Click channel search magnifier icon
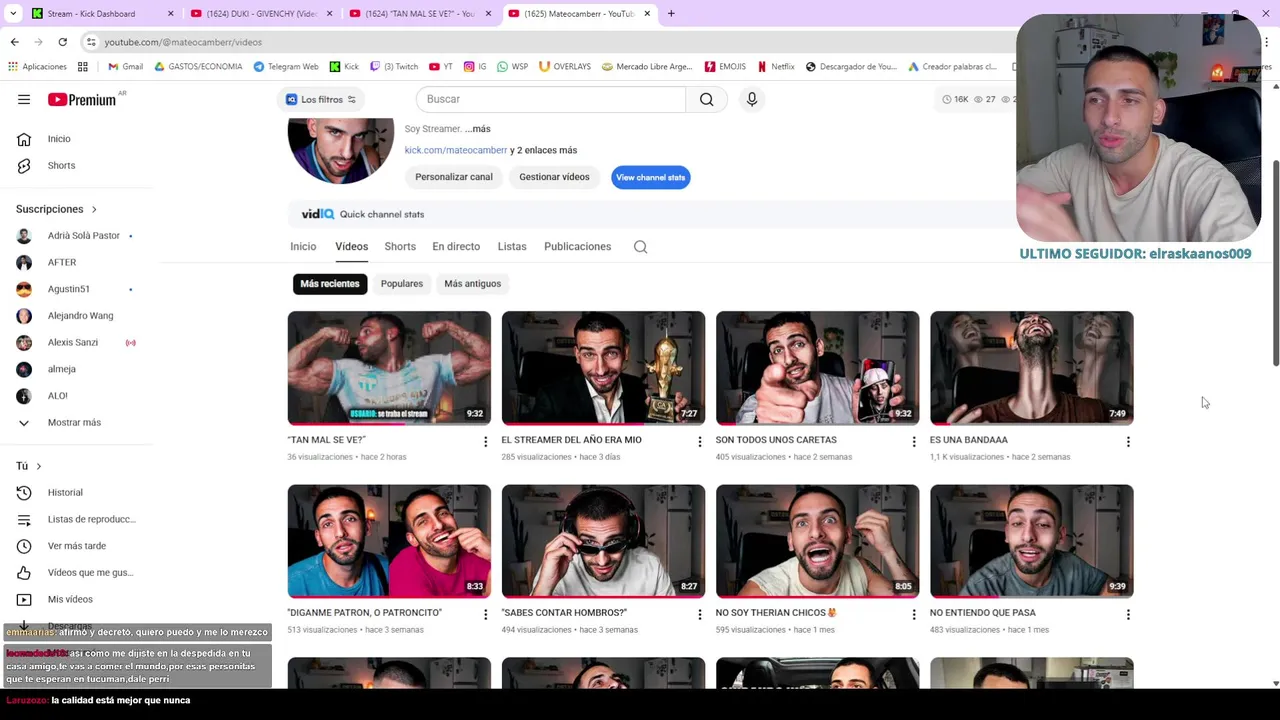Viewport: 1280px width, 720px height. coord(640,247)
